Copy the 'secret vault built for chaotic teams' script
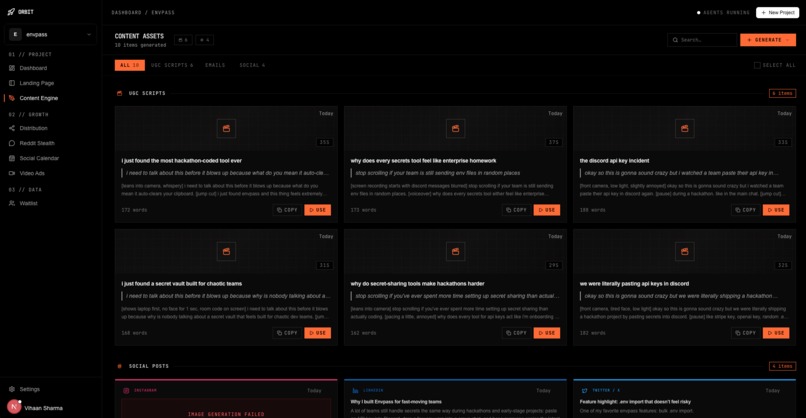Screen dimensions: 806x418 [x=287, y=333]
